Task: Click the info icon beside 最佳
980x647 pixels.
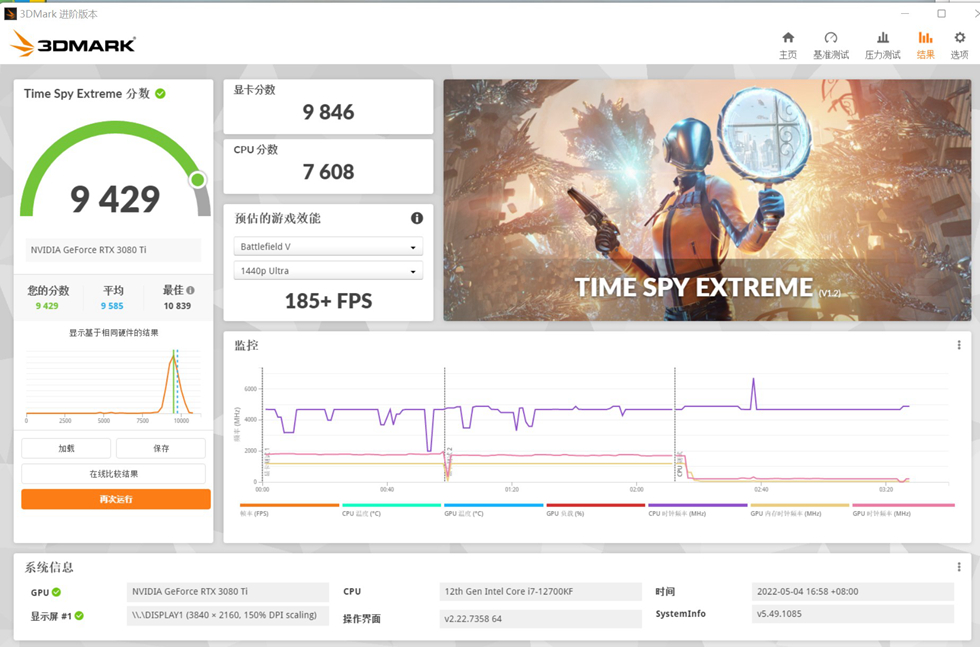Action: [x=191, y=290]
